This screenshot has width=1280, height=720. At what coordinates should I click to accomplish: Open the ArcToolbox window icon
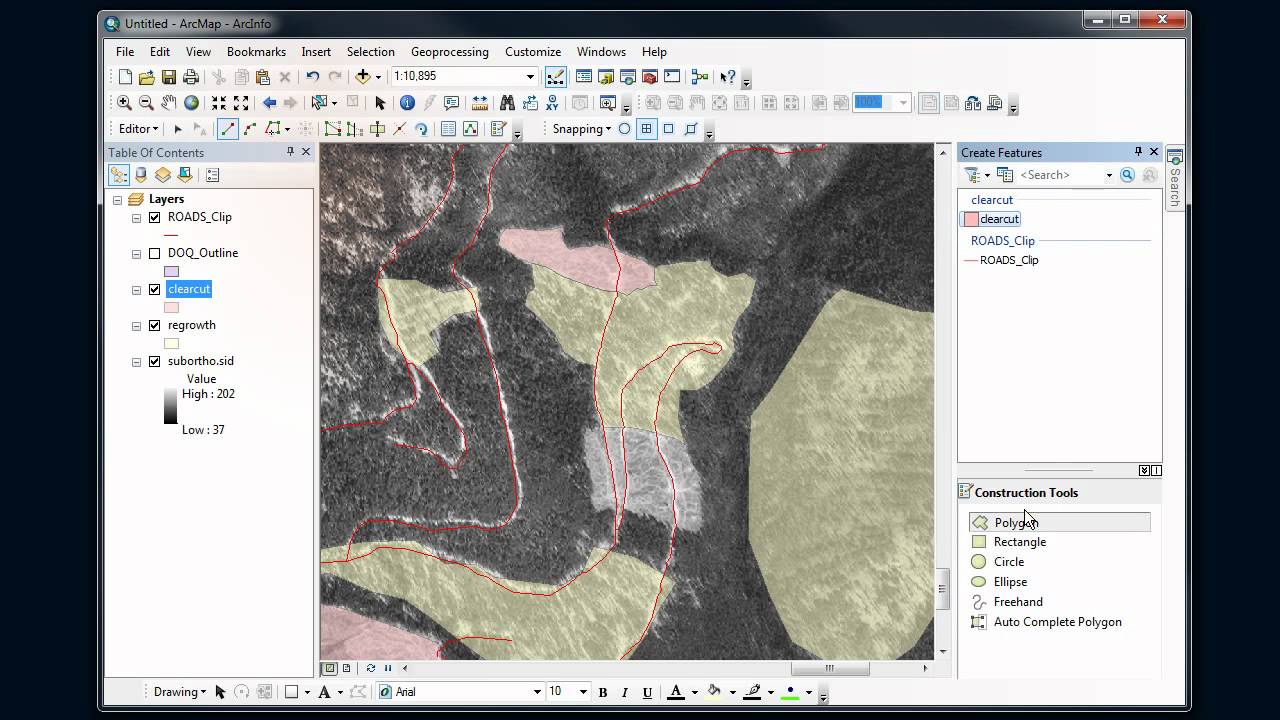coord(650,77)
